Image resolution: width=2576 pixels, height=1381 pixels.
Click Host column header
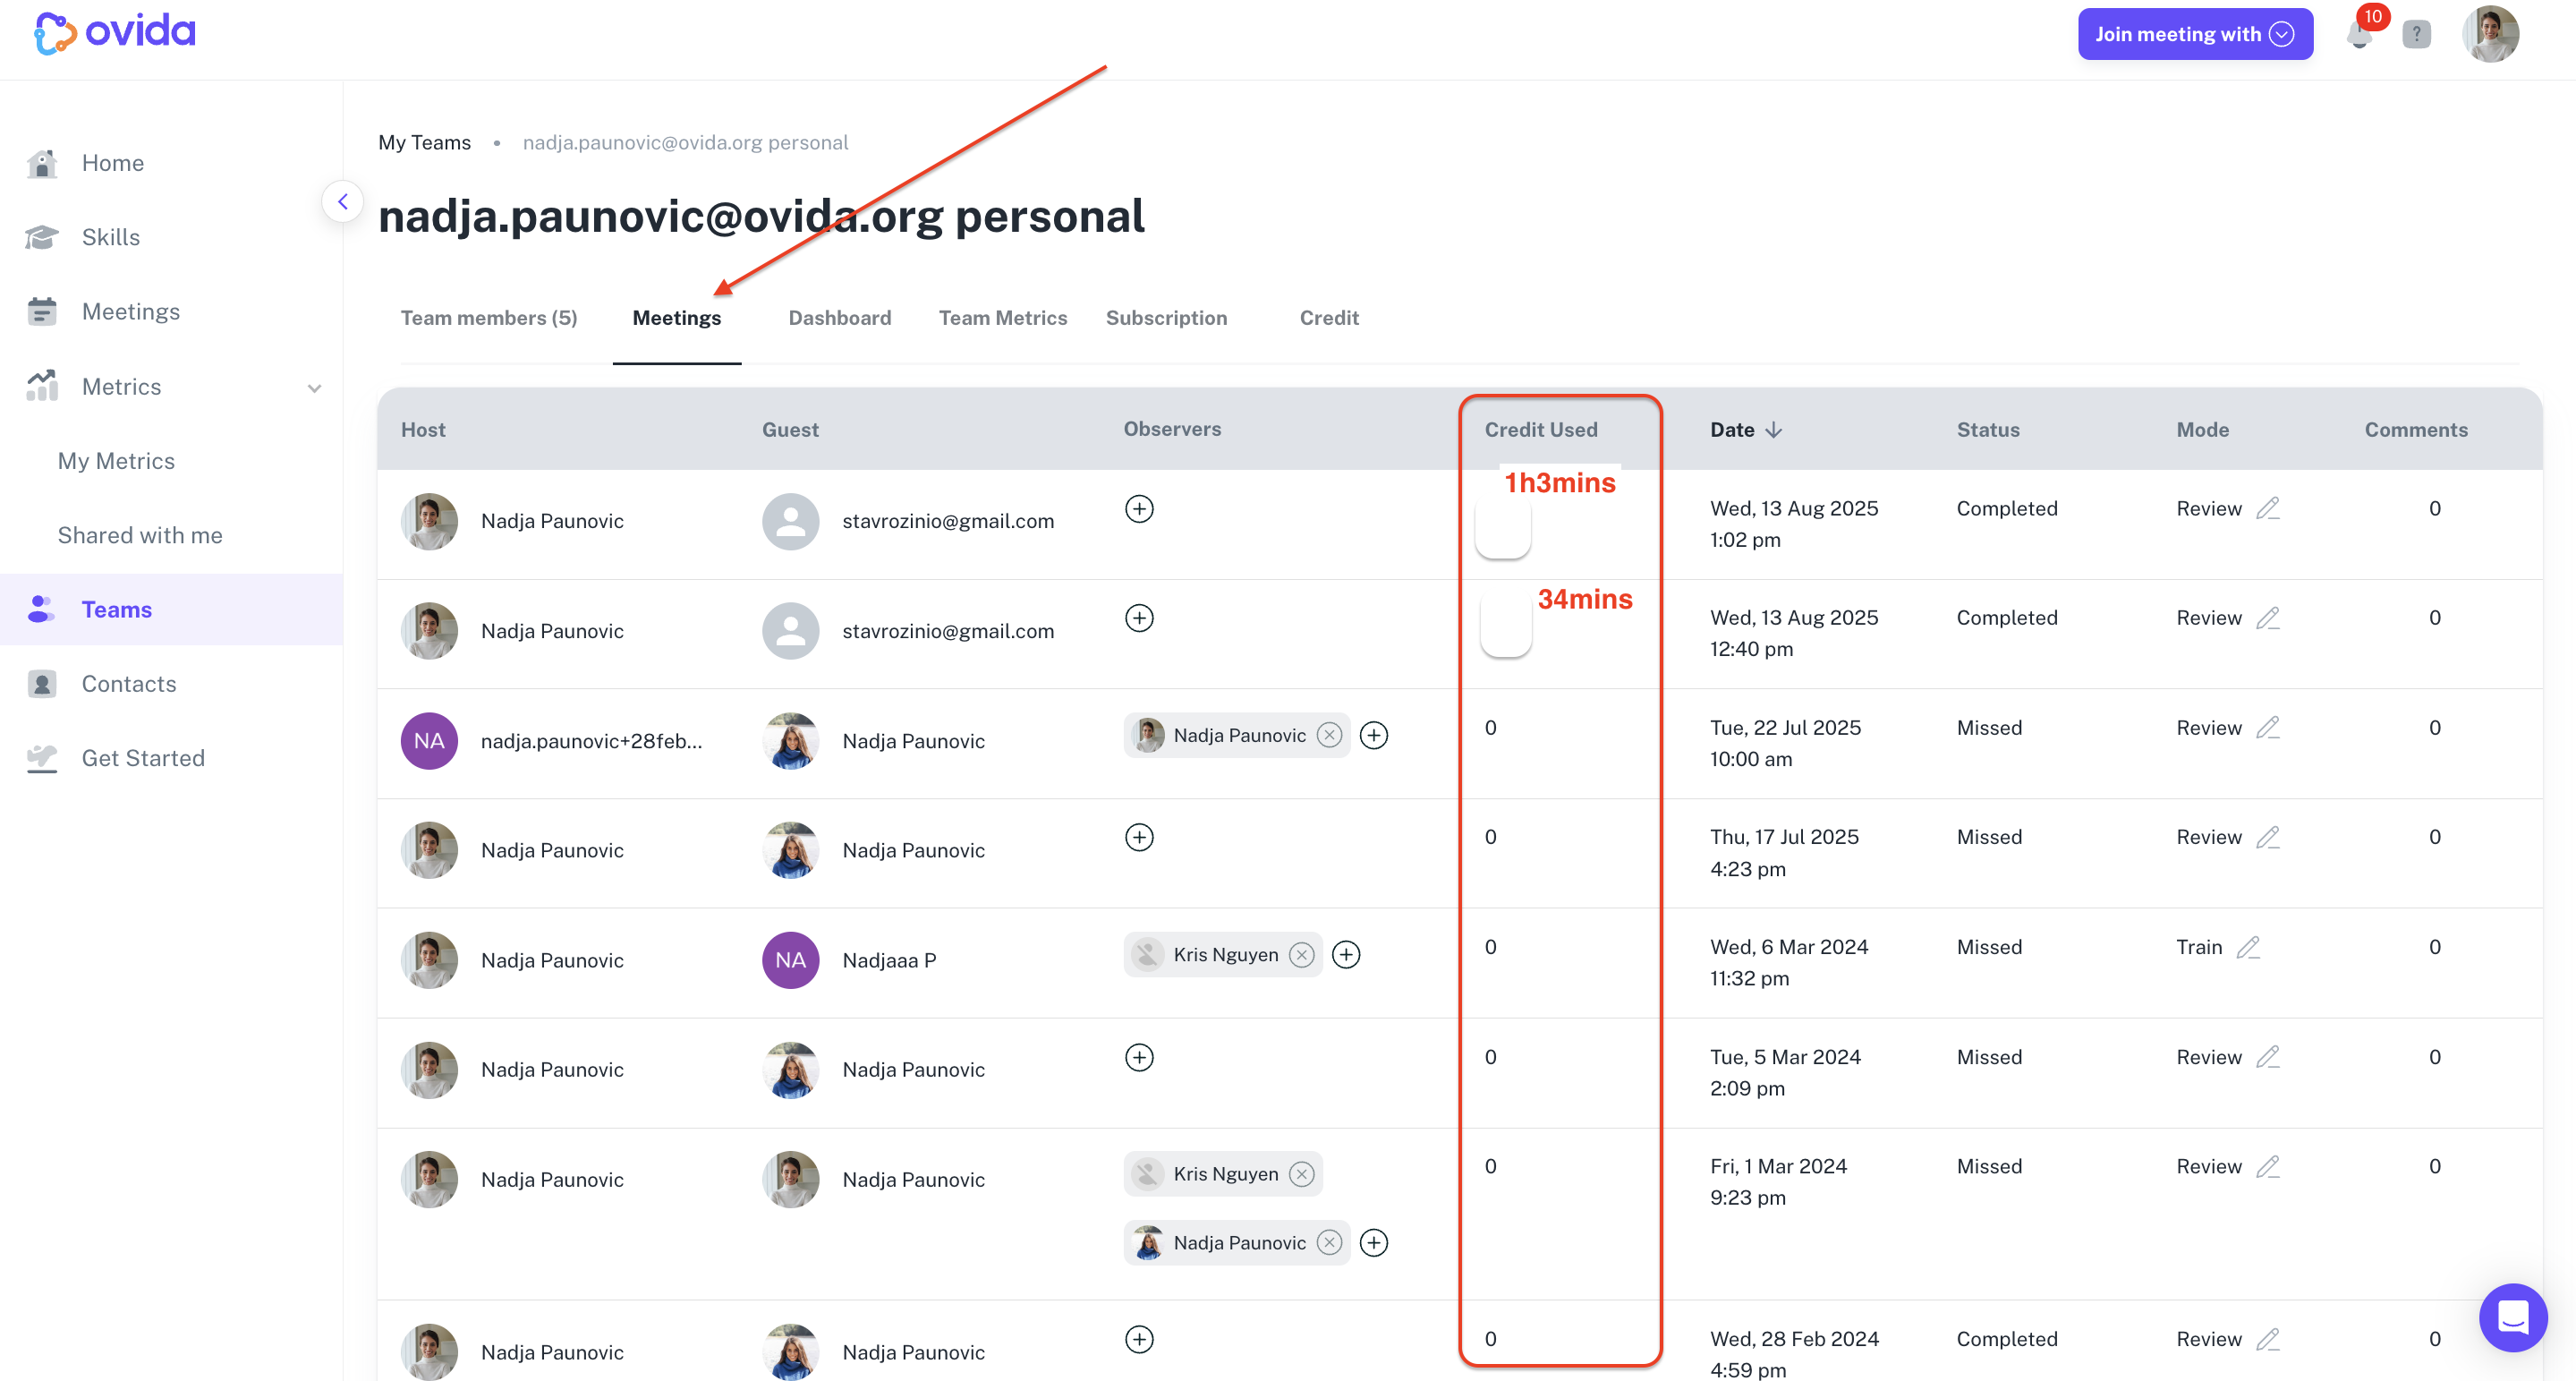tap(423, 430)
